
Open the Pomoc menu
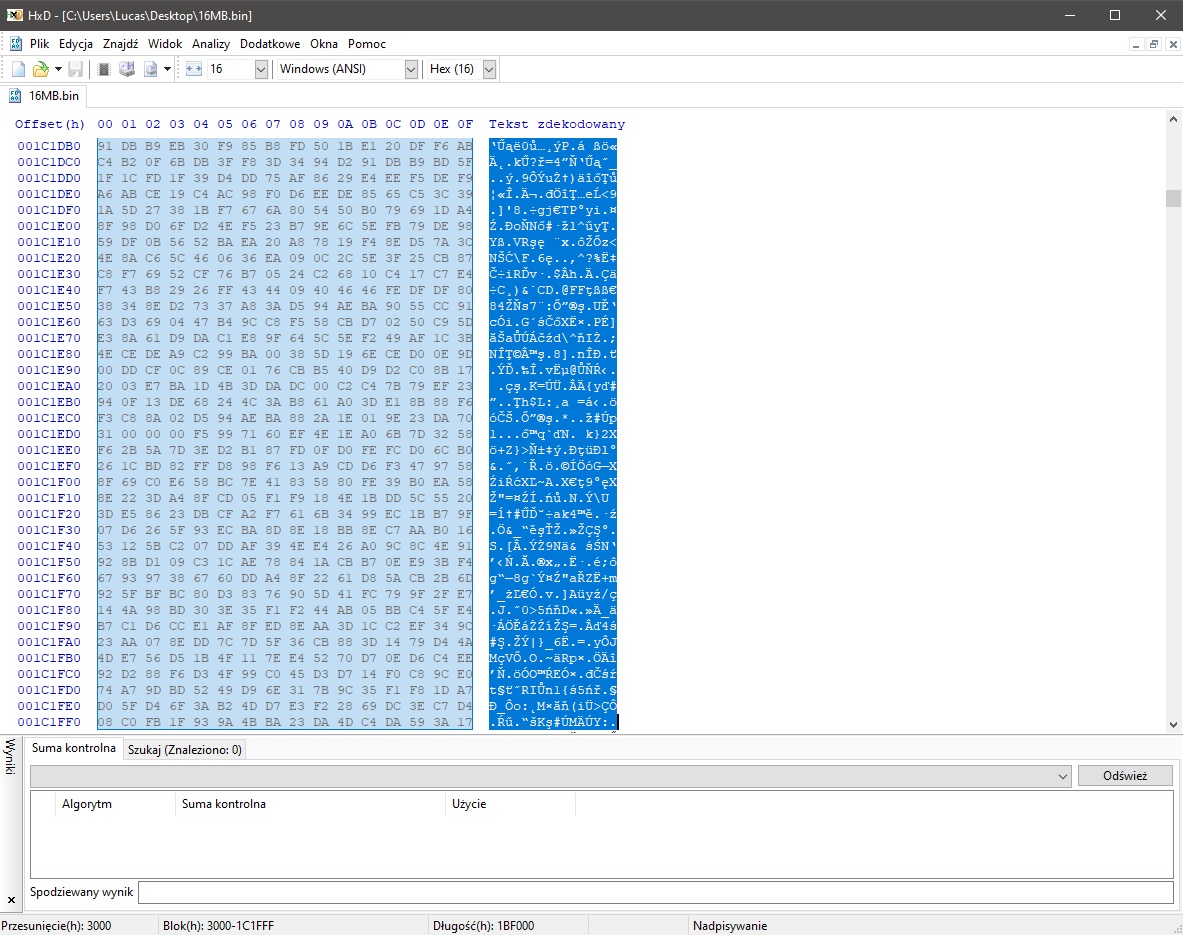(x=367, y=44)
